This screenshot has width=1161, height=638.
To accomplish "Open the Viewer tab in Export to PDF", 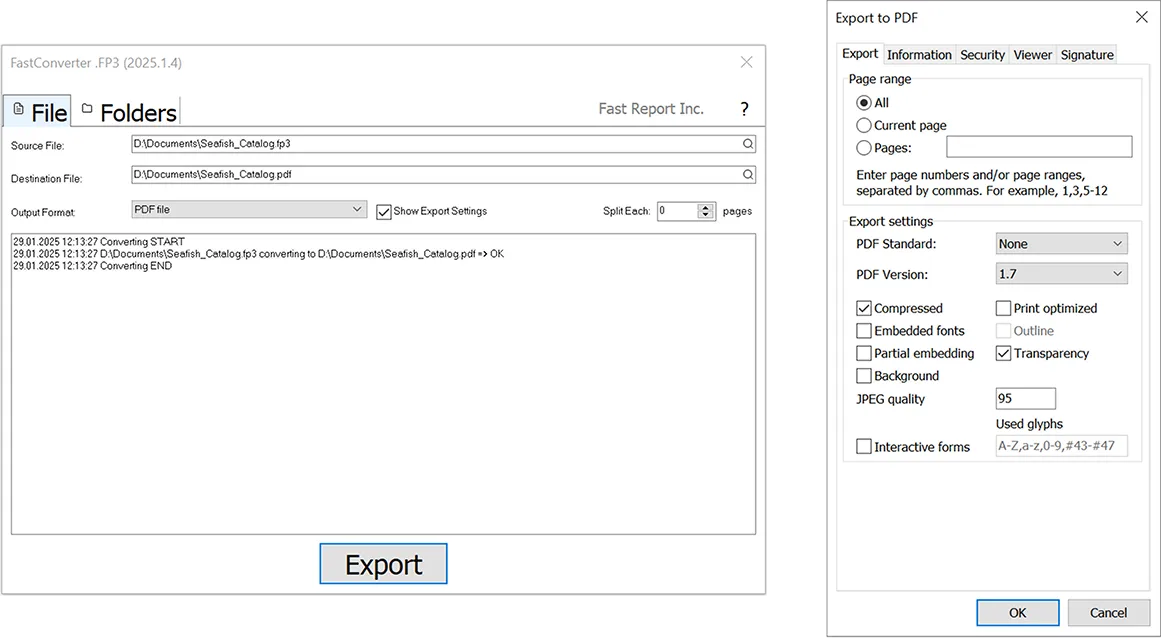I will coord(1032,55).
